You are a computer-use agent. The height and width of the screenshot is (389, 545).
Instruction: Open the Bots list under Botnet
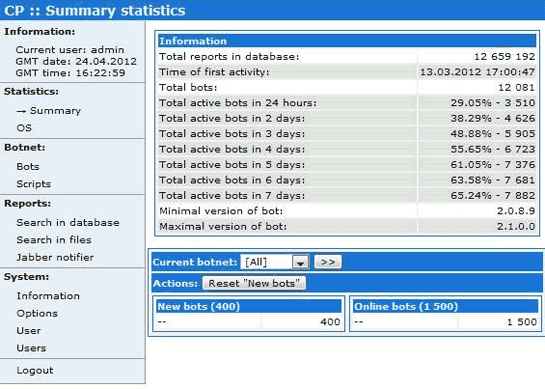[28, 167]
